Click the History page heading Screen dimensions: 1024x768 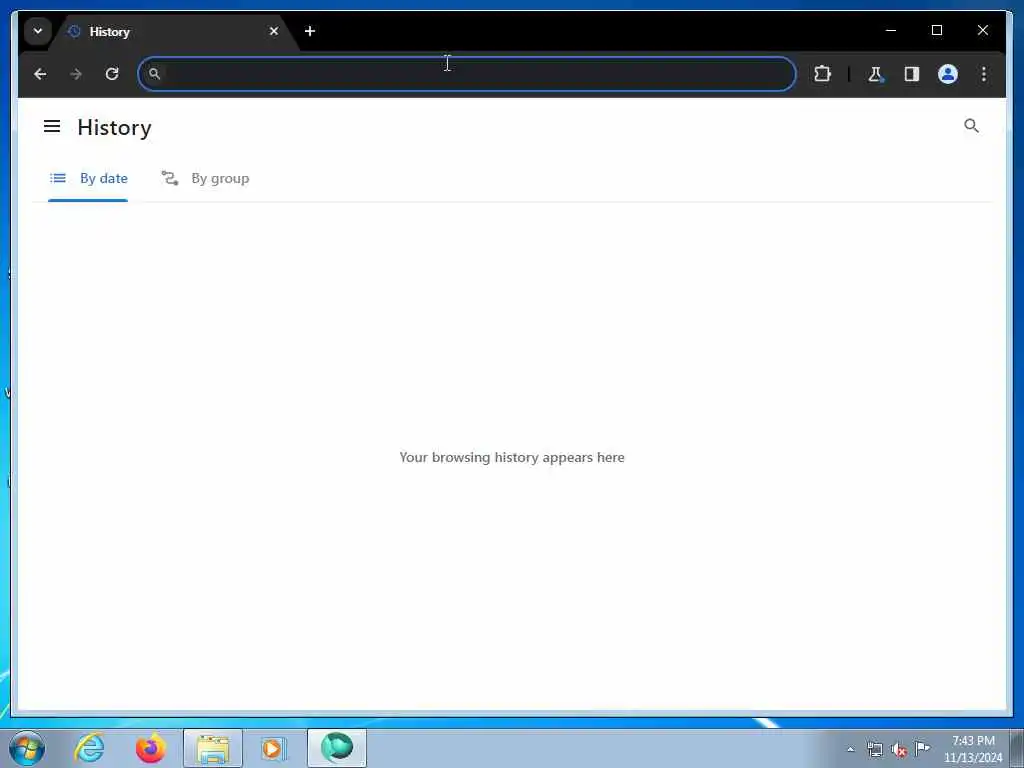coord(114,127)
